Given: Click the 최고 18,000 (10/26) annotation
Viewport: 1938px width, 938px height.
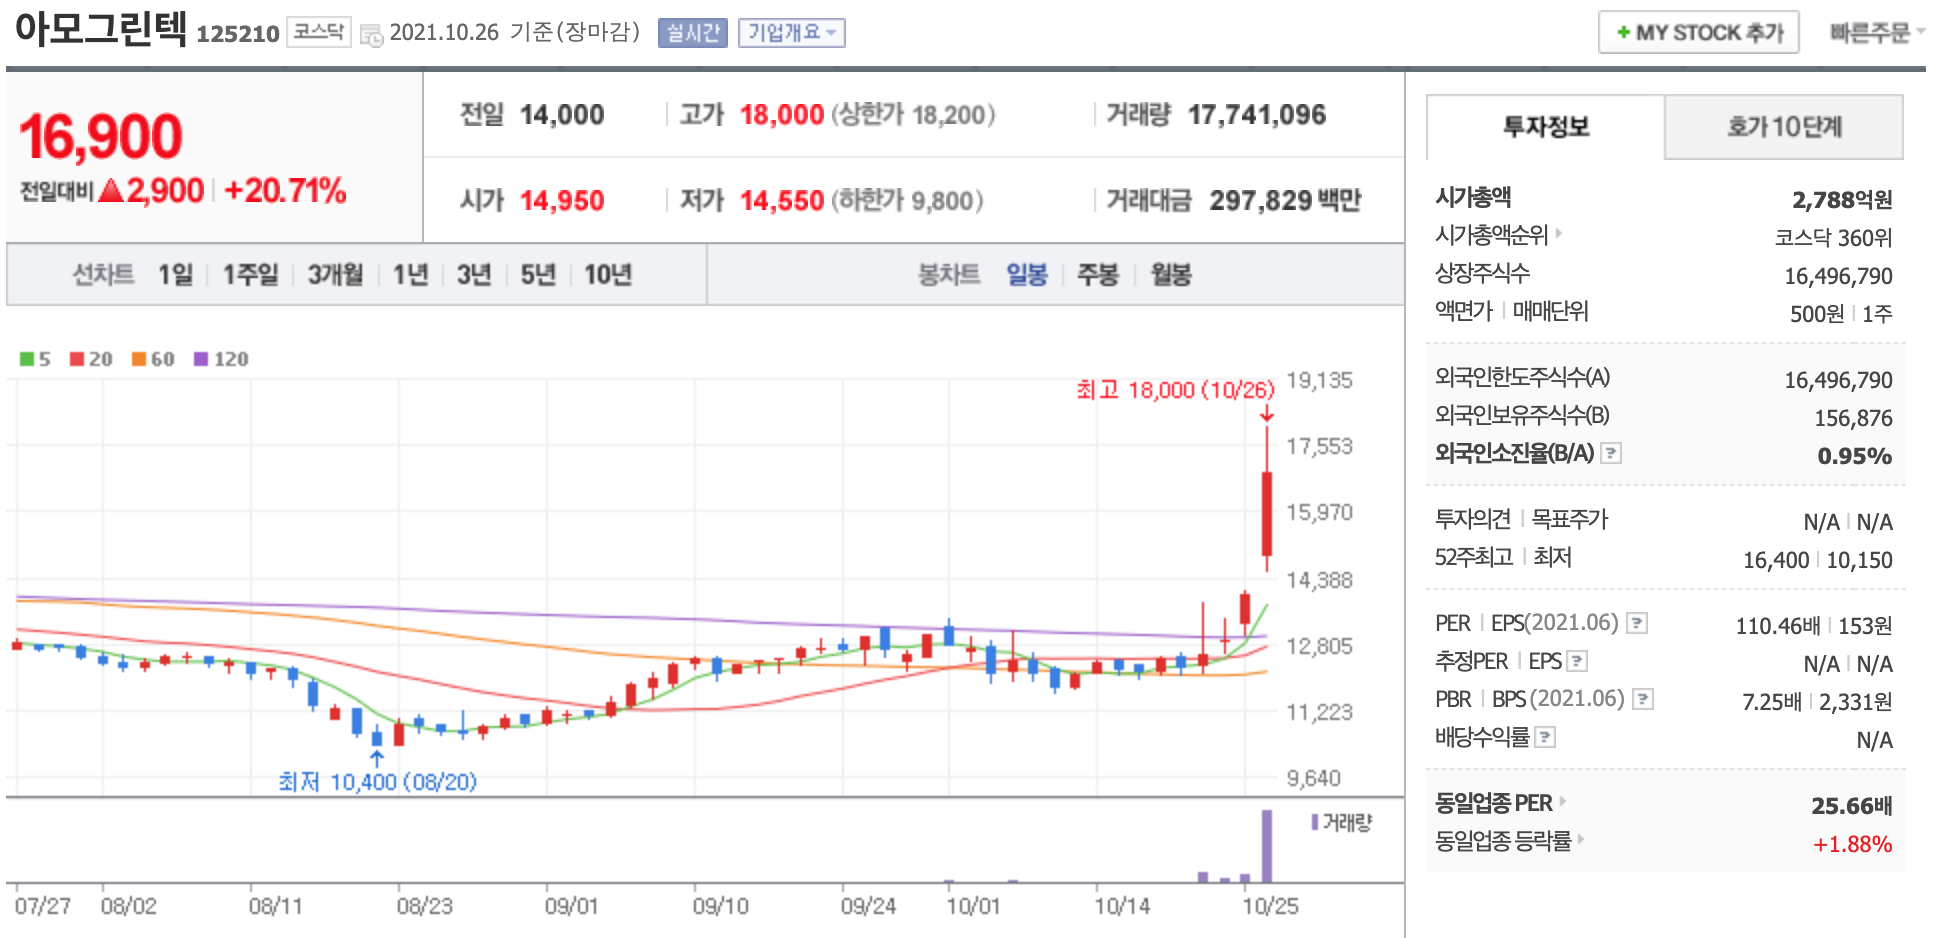Looking at the screenshot, I should pyautogui.click(x=1176, y=390).
